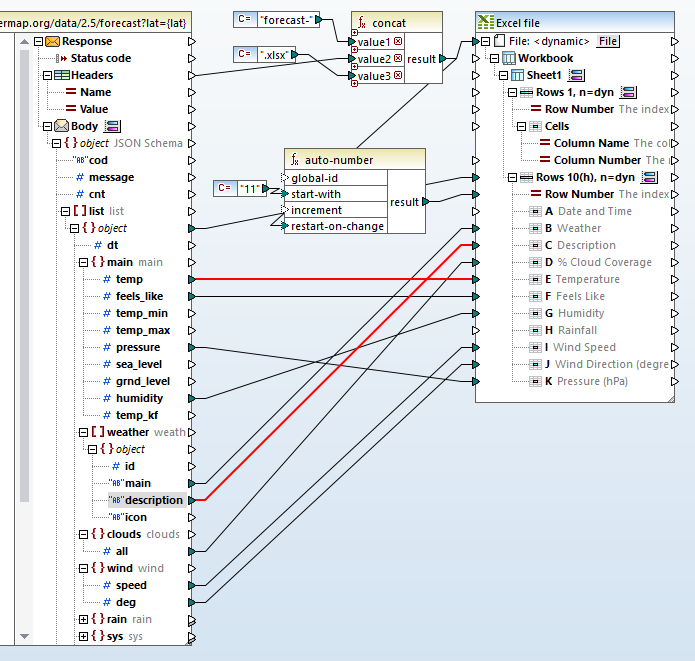Expand the rain node
Screen dimensions: 695x661
pos(83,619)
